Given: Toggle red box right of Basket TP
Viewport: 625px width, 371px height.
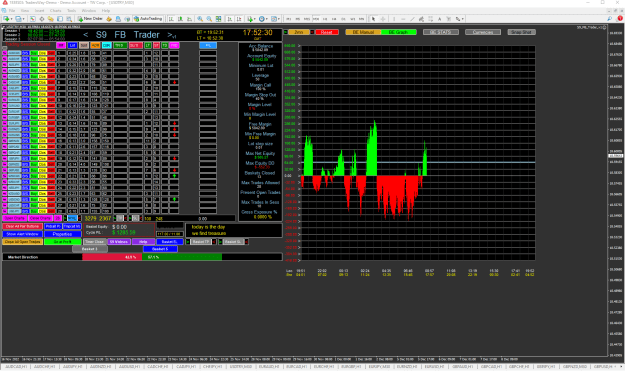Looking at the screenshot, I should point(214,242).
